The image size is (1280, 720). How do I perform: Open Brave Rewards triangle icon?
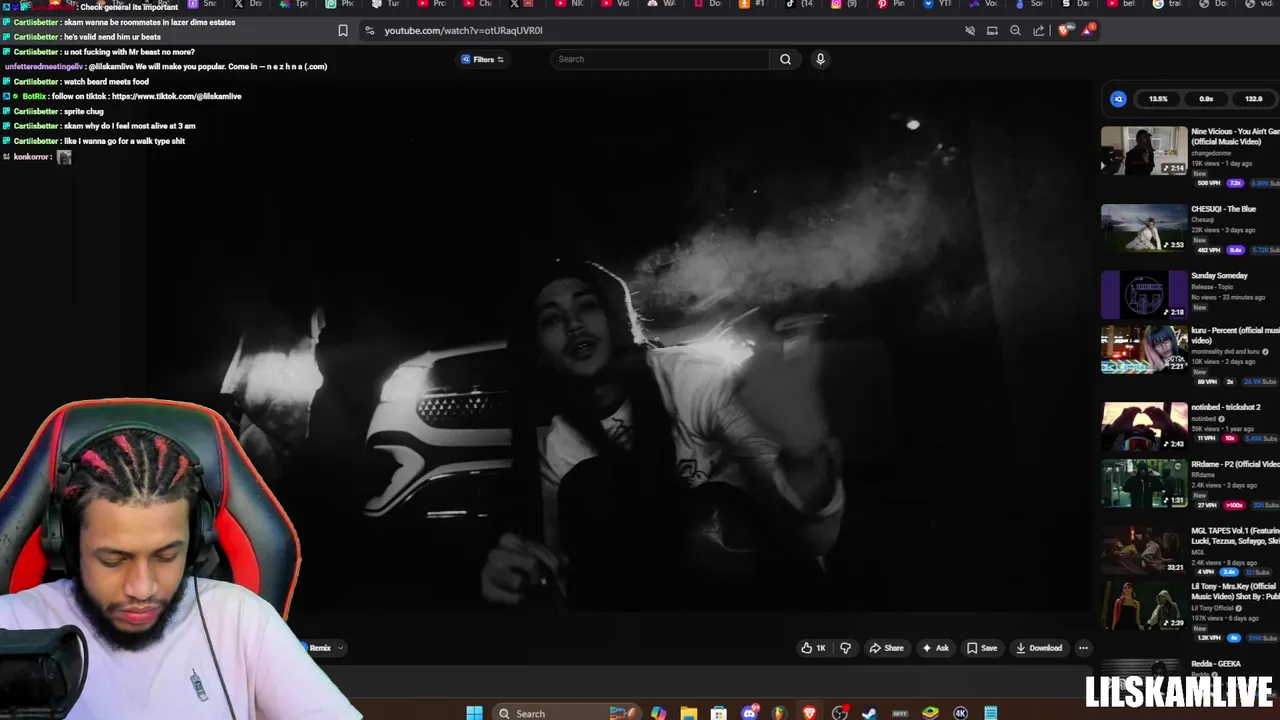click(x=1087, y=30)
